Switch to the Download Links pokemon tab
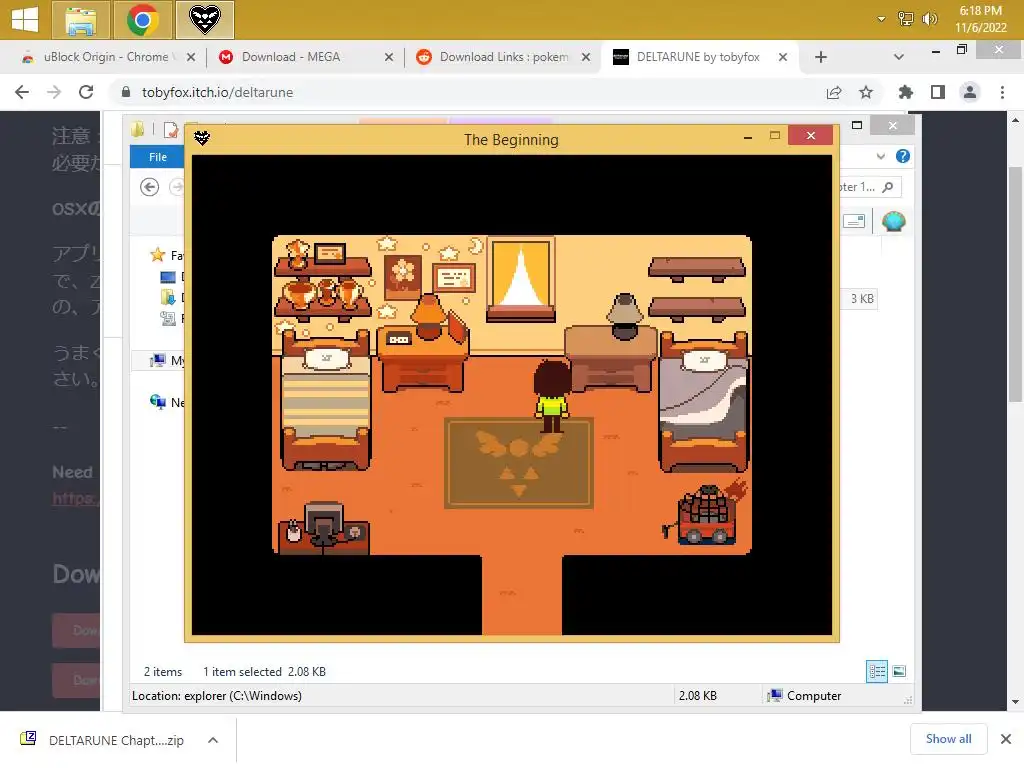 coord(504,57)
